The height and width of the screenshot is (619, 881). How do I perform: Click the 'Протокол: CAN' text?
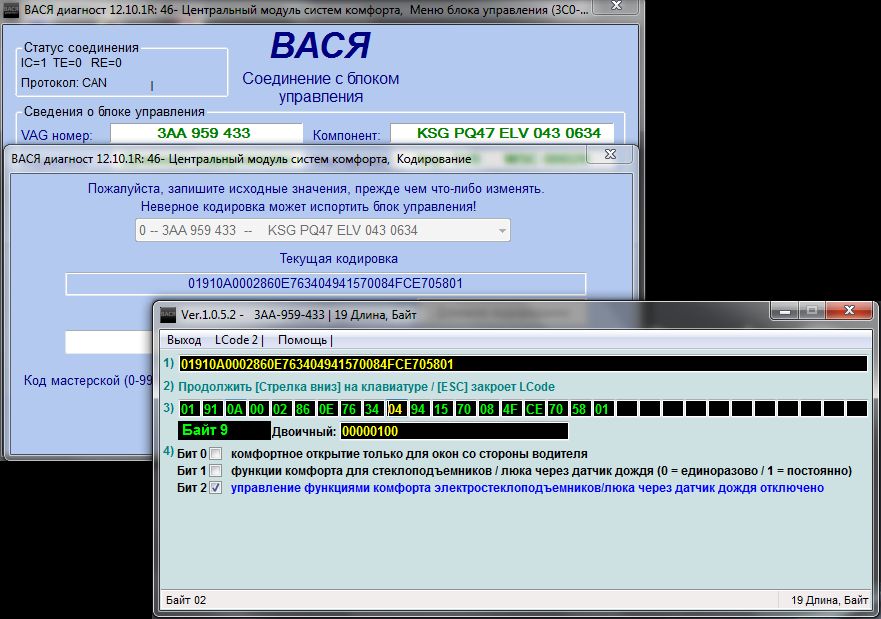tap(63, 83)
